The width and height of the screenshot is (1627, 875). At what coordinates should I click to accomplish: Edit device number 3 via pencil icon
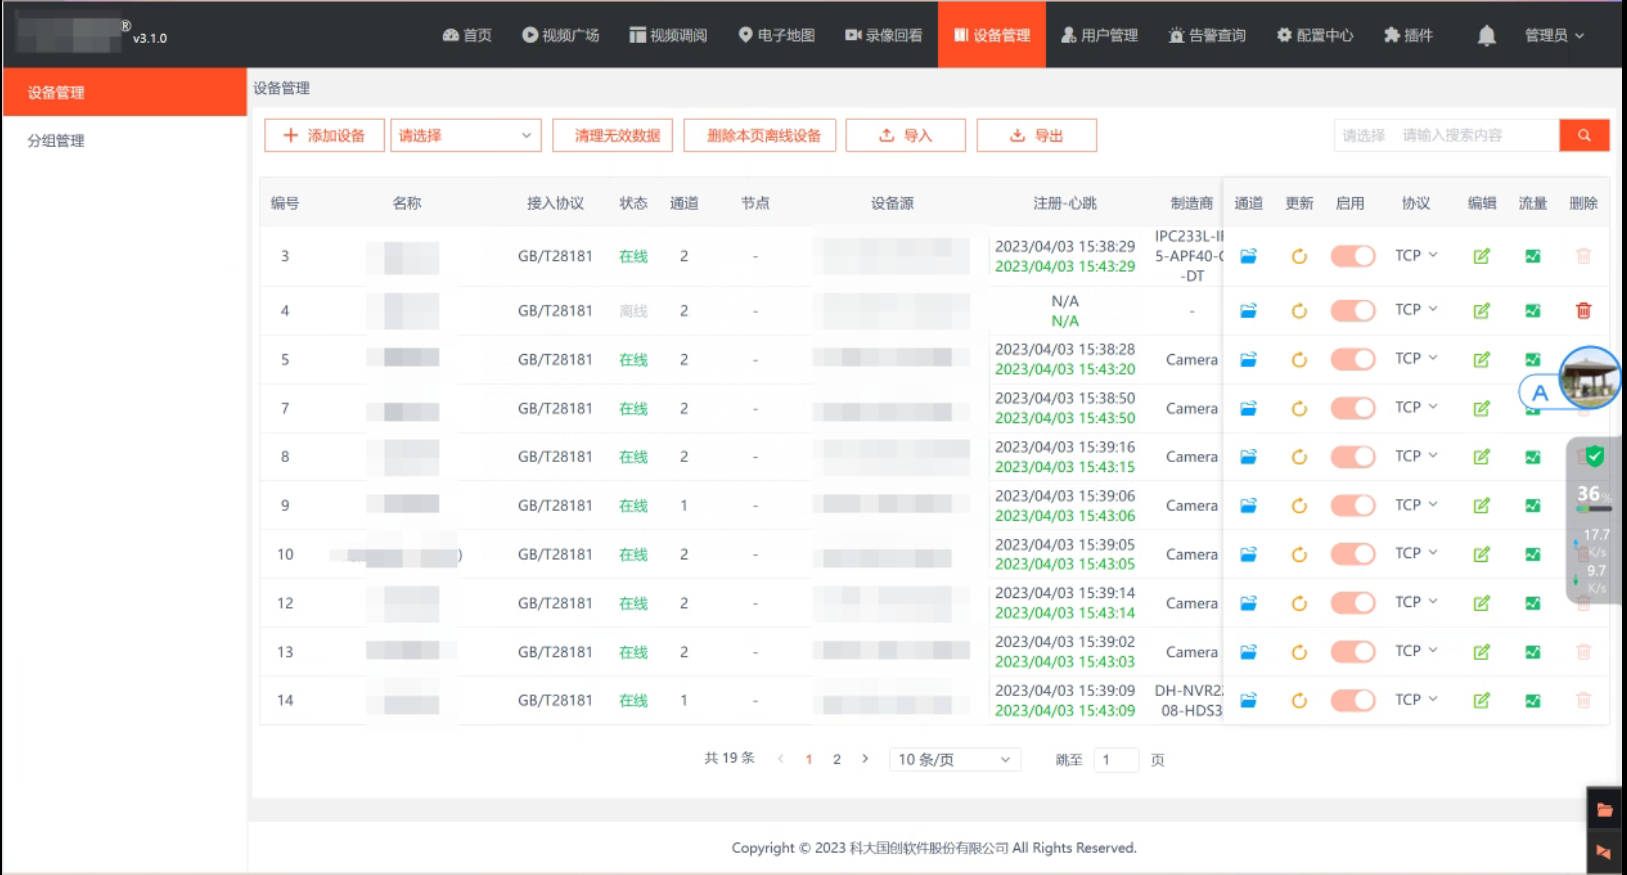(x=1481, y=257)
